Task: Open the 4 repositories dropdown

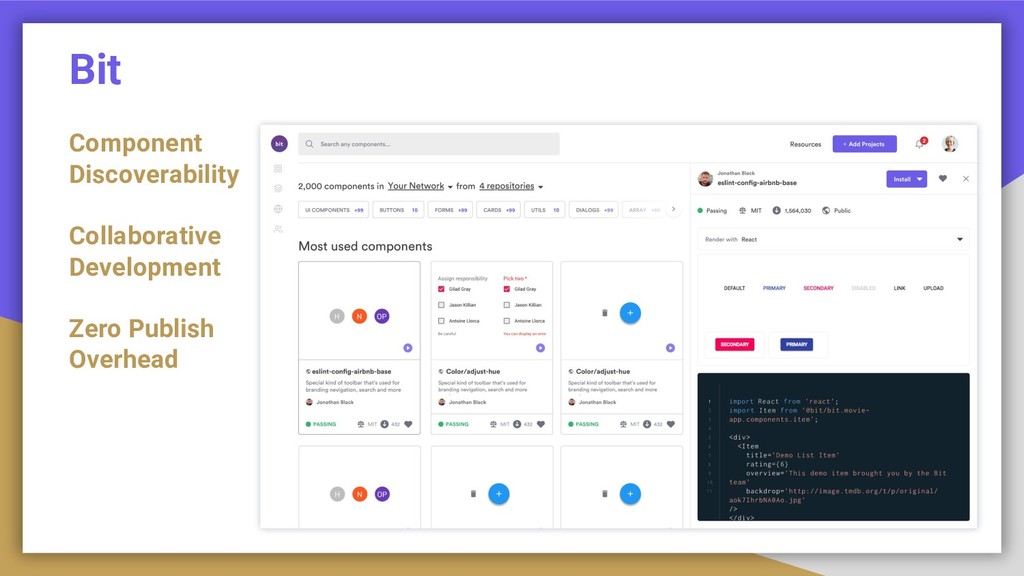Action: (x=511, y=186)
